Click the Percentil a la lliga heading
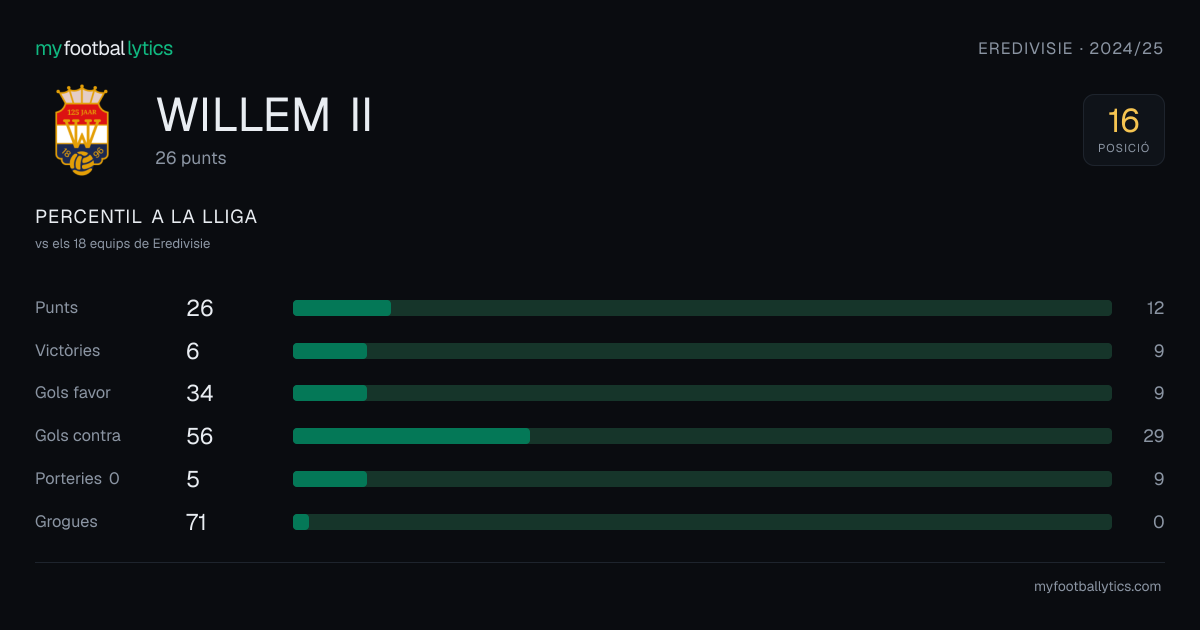Image resolution: width=1200 pixels, height=630 pixels. point(146,217)
